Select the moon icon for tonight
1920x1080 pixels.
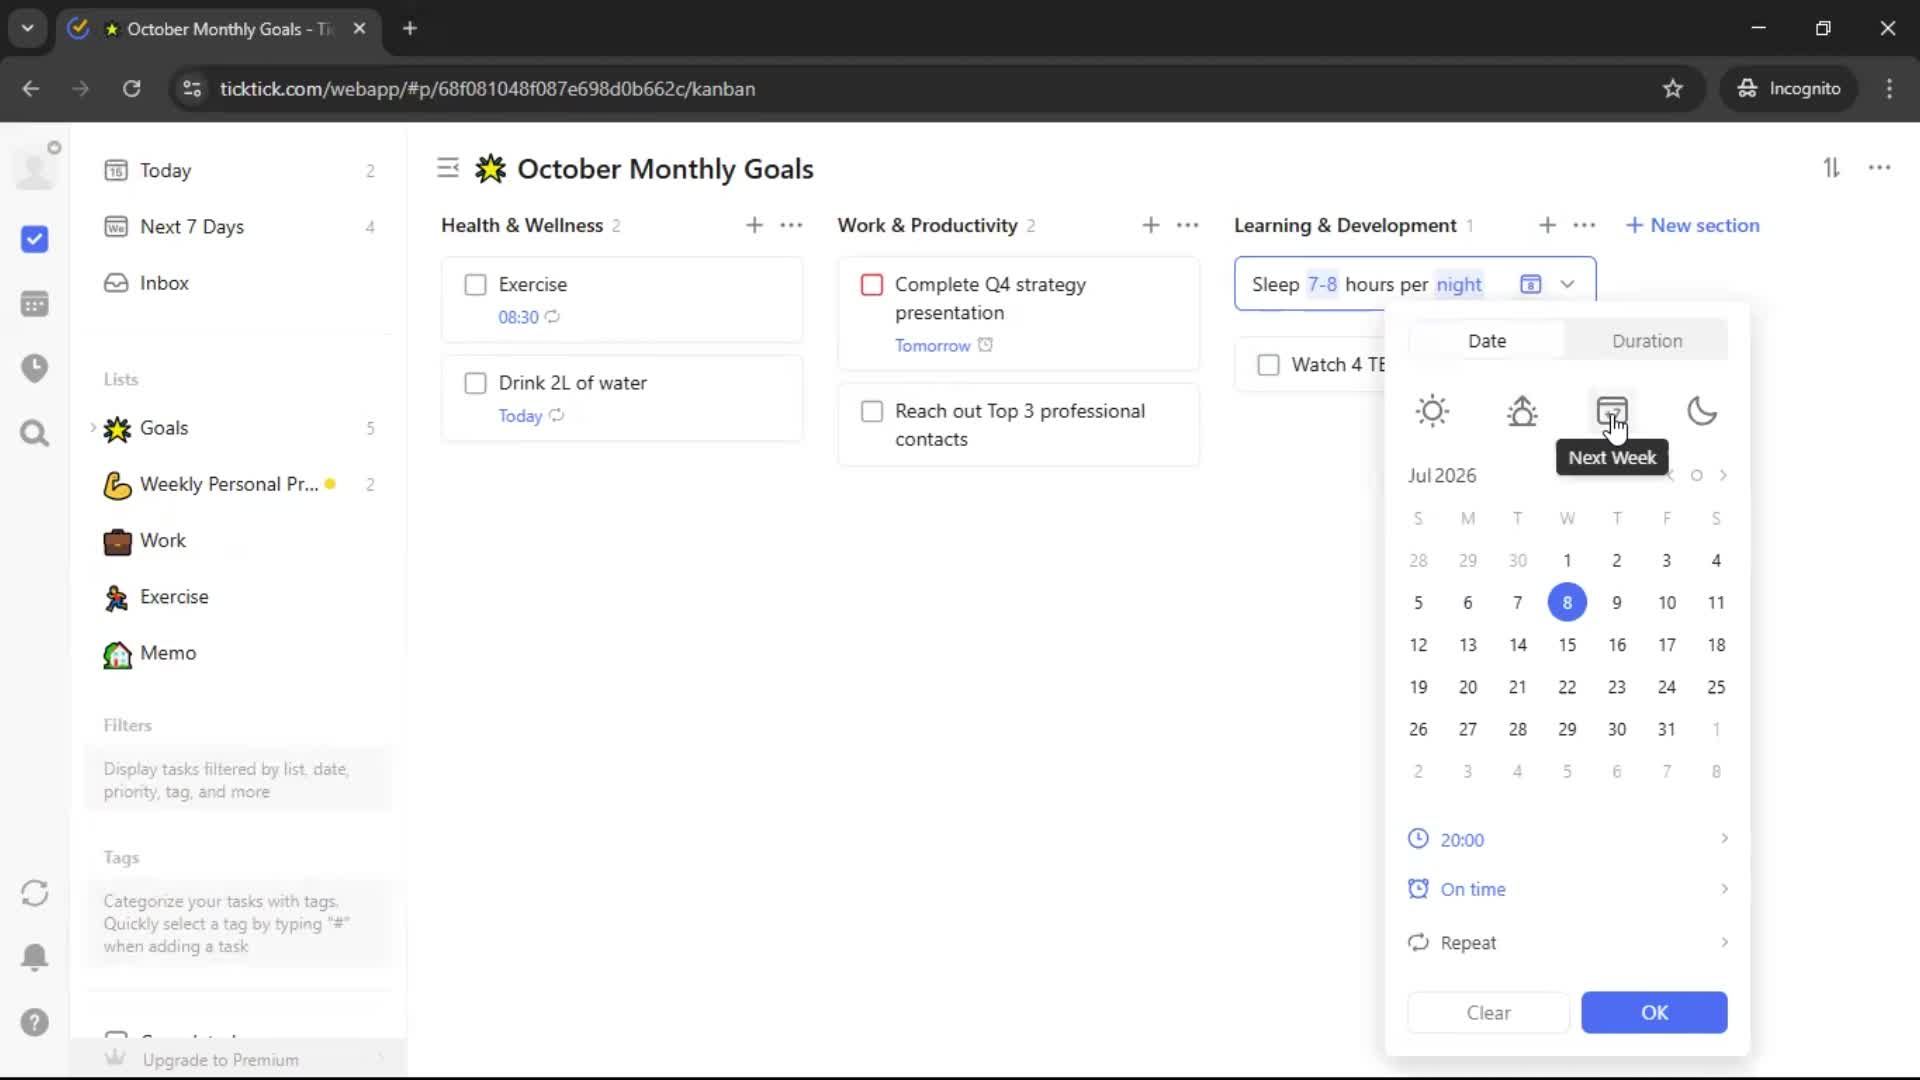point(1701,411)
